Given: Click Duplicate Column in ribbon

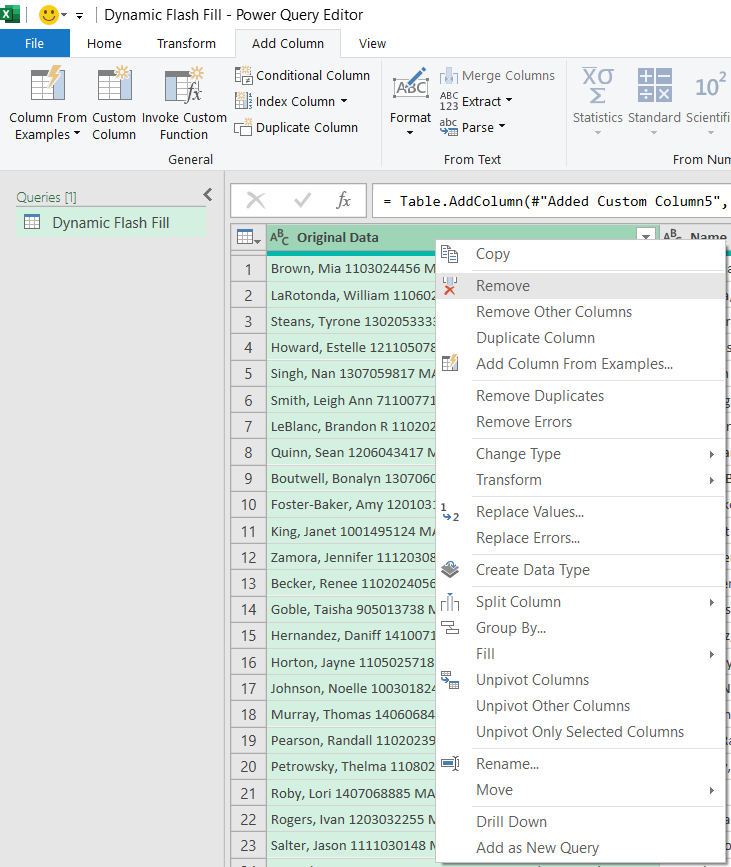Looking at the screenshot, I should coord(296,128).
